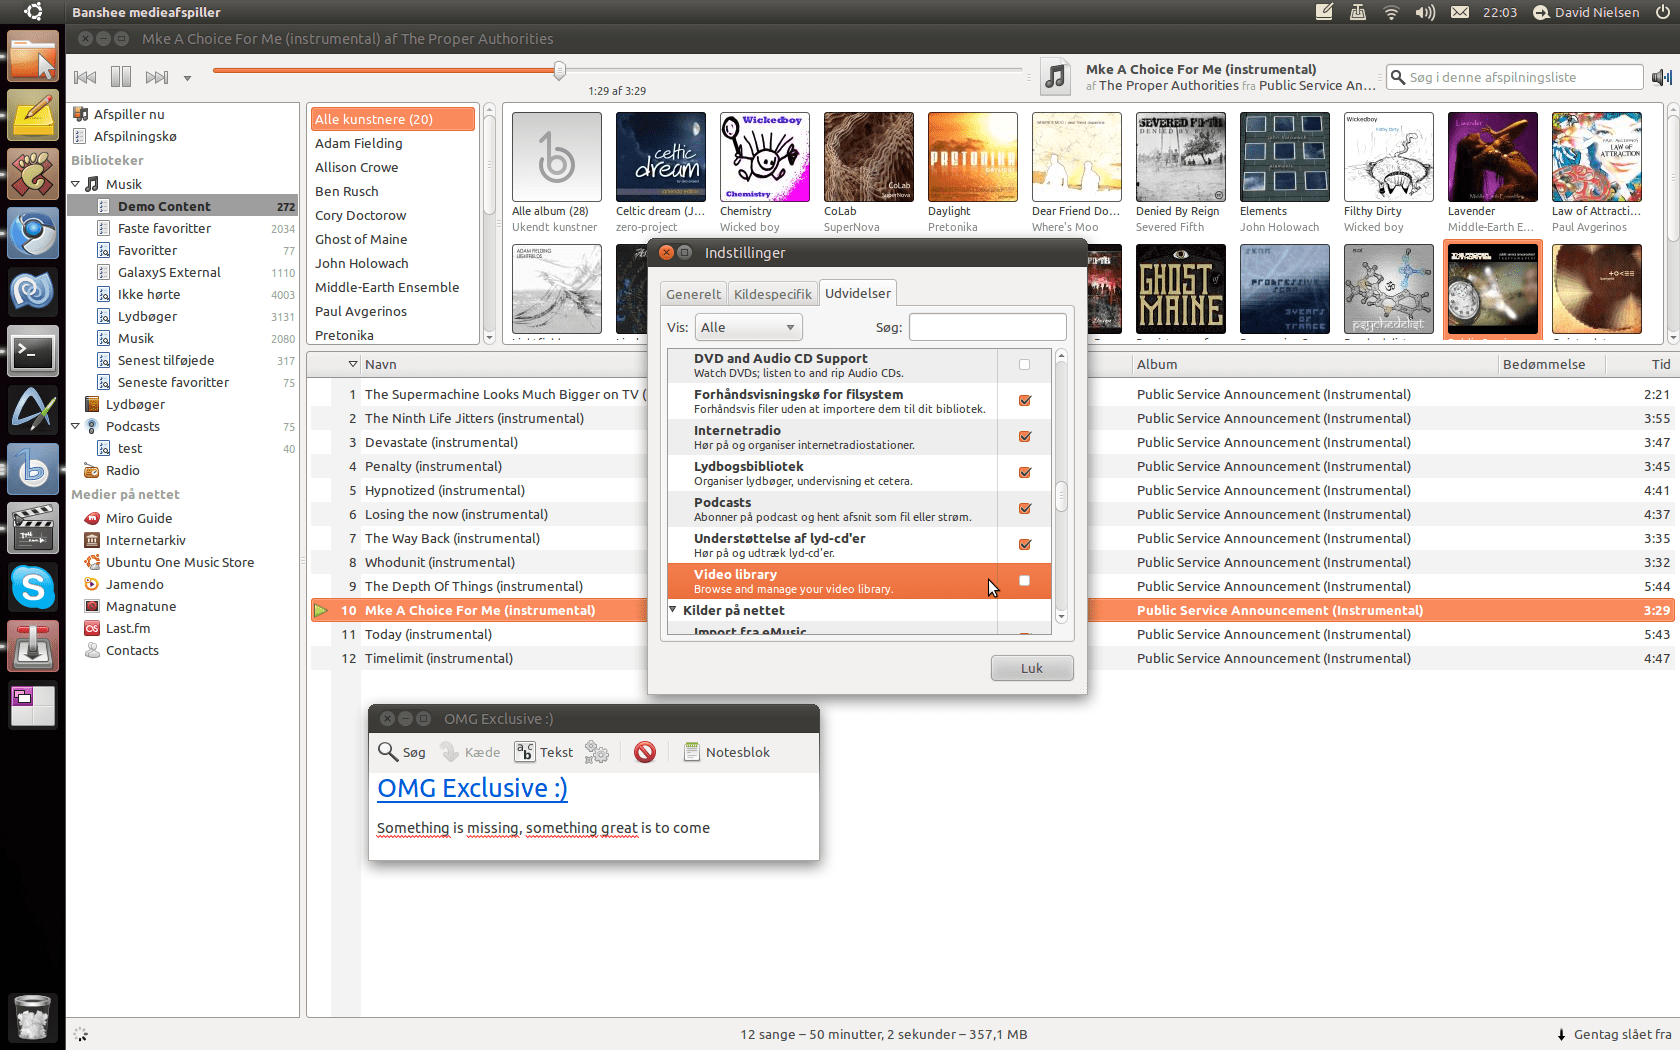
Task: Click Luk to close Indstillinger
Action: (1032, 668)
